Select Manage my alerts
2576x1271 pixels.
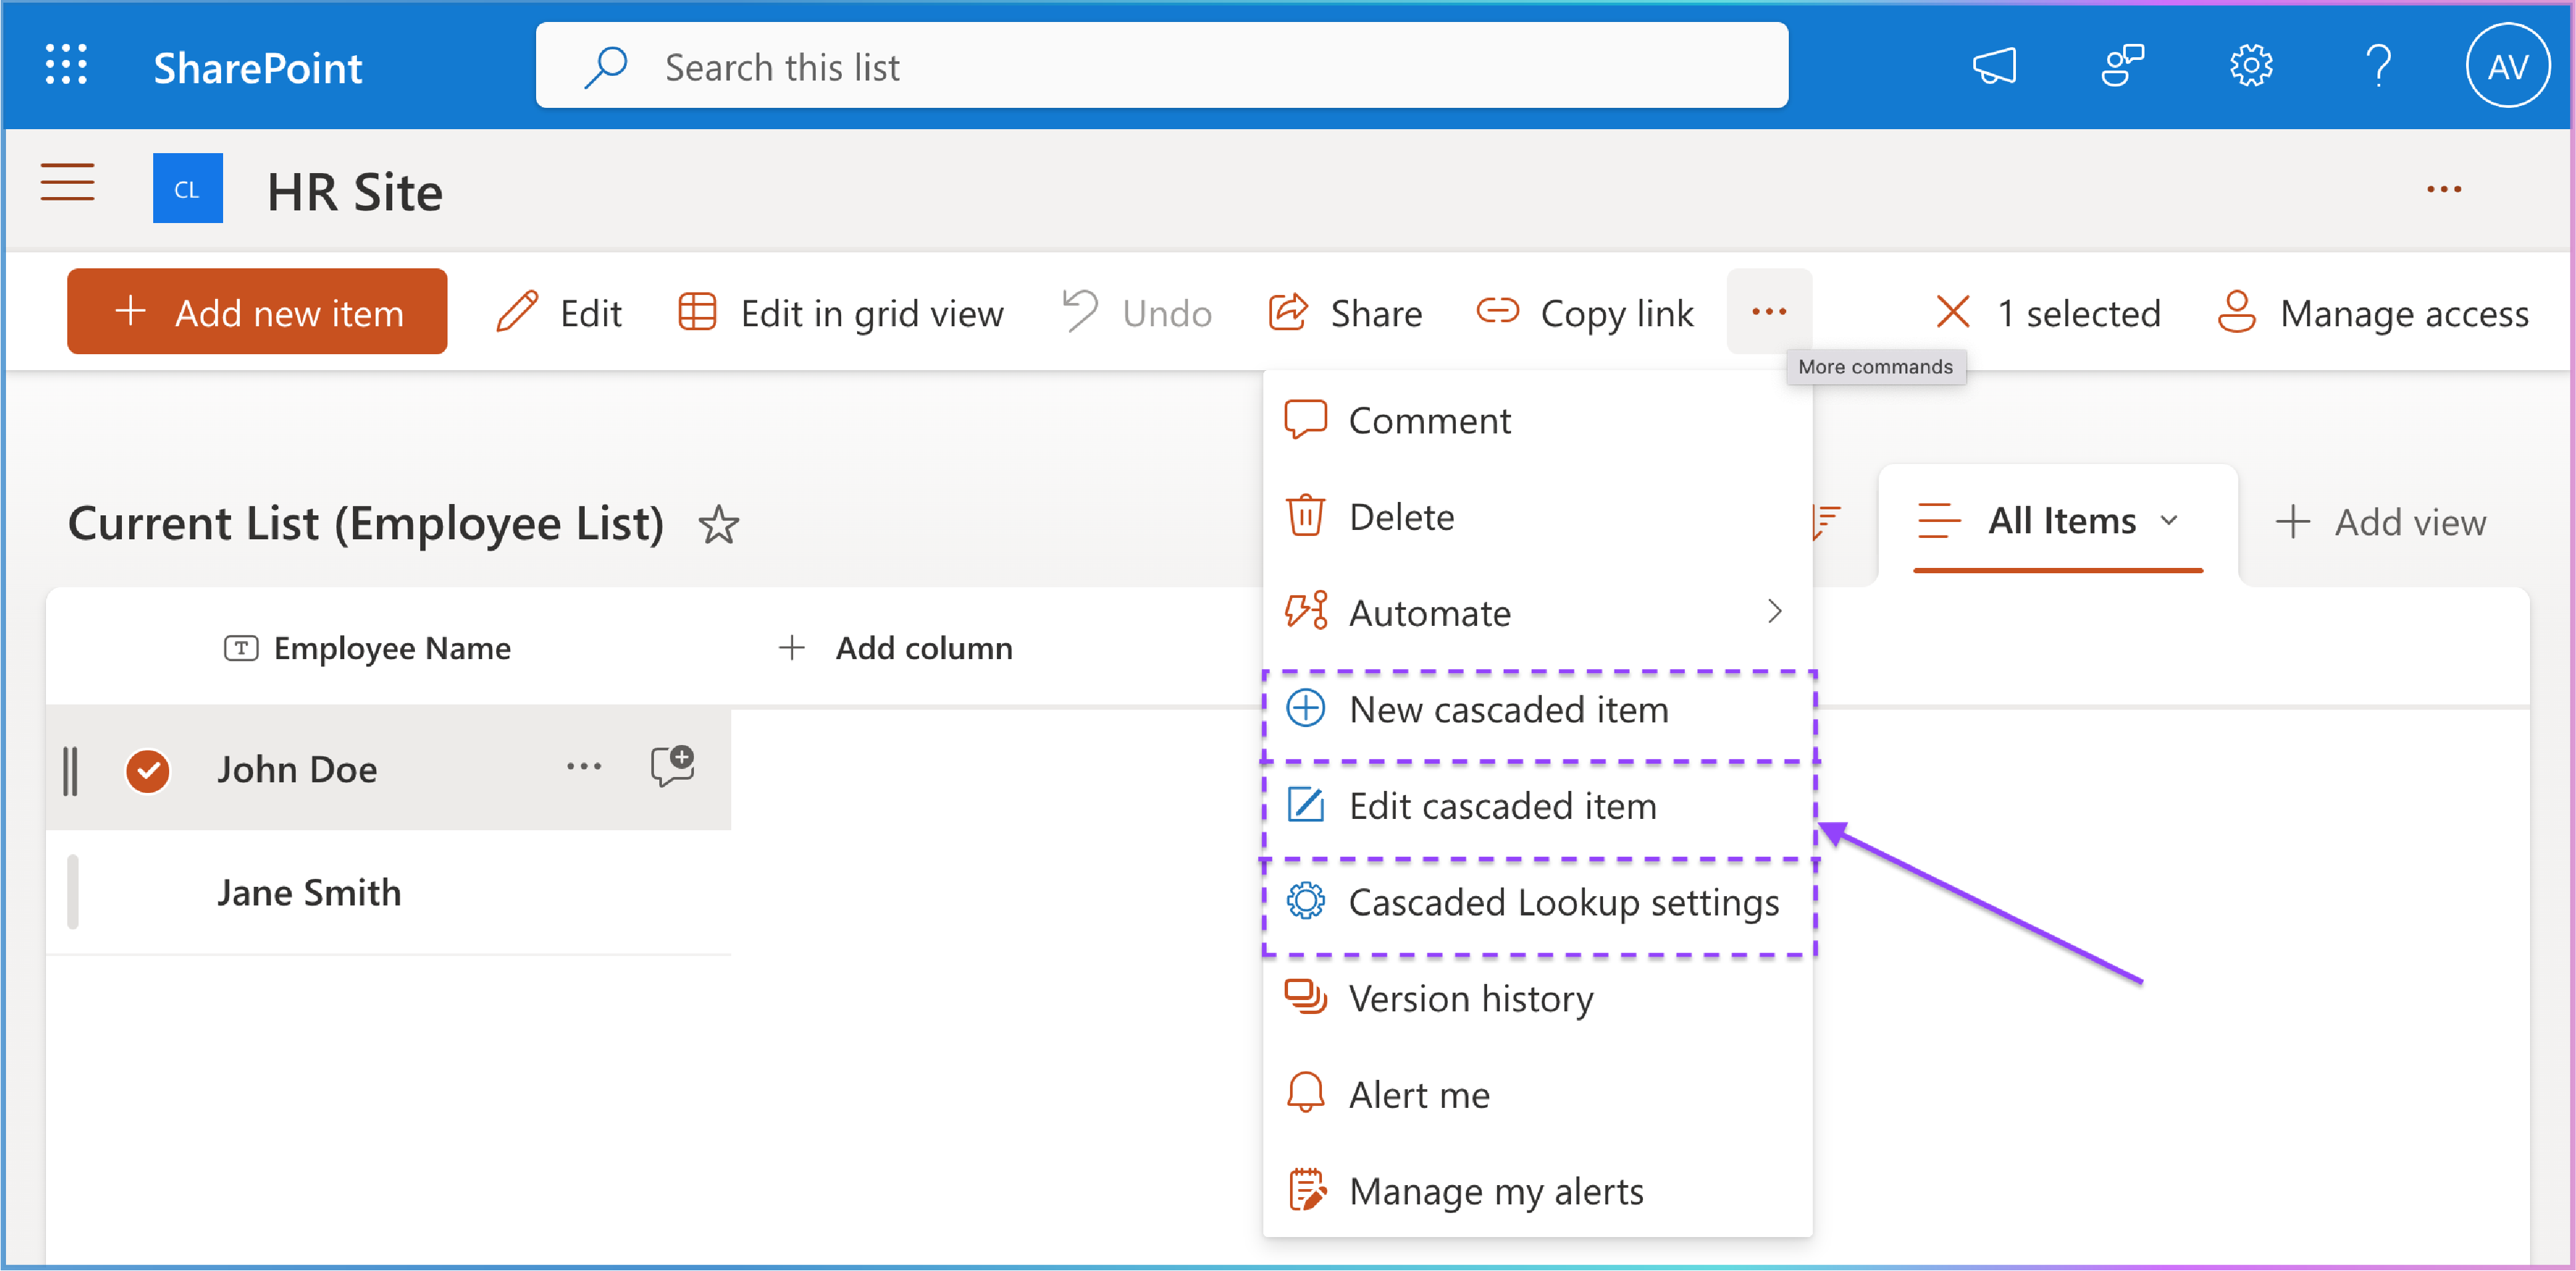coord(1537,1191)
